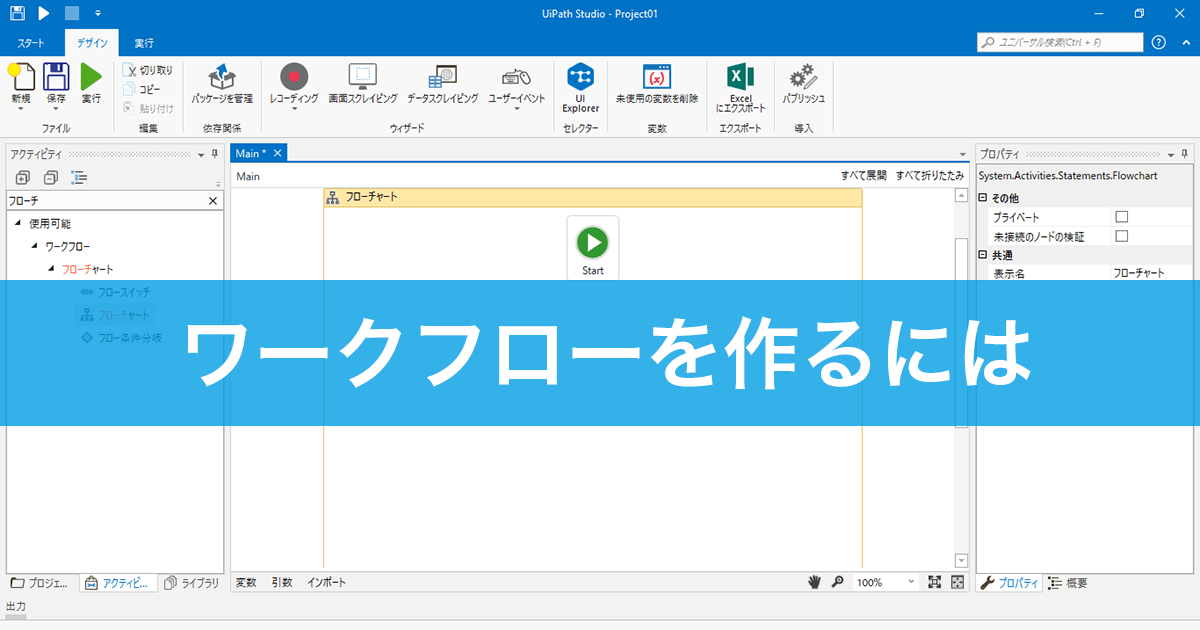Click コピー copy button
1200x630 pixels.
[141, 89]
